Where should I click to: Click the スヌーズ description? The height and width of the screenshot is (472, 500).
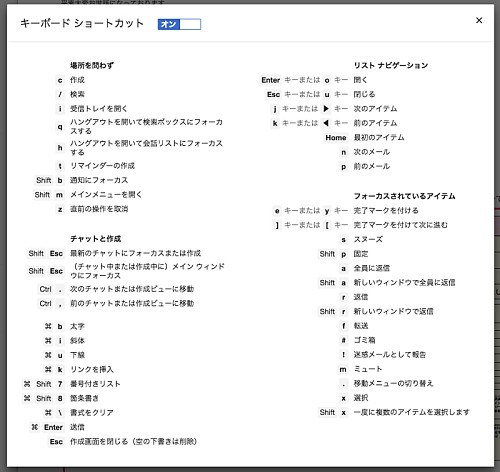[x=368, y=239]
